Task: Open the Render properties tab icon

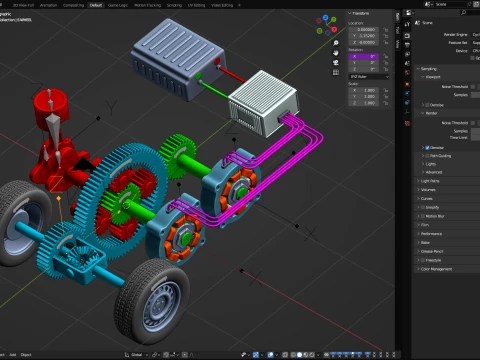Action: coord(407,36)
